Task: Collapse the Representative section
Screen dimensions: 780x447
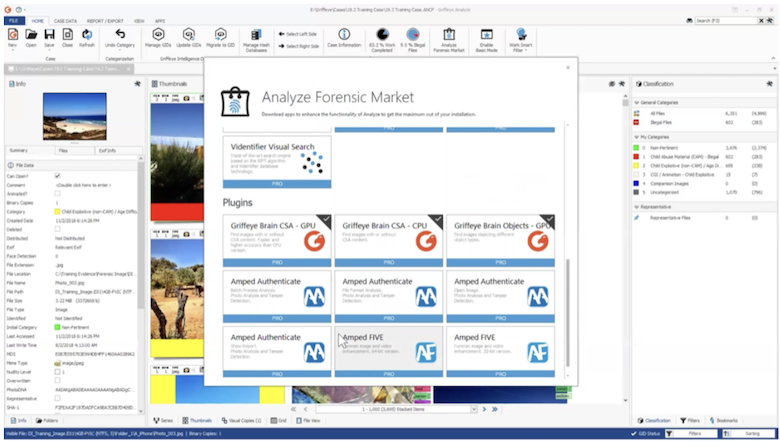Action: [637, 206]
